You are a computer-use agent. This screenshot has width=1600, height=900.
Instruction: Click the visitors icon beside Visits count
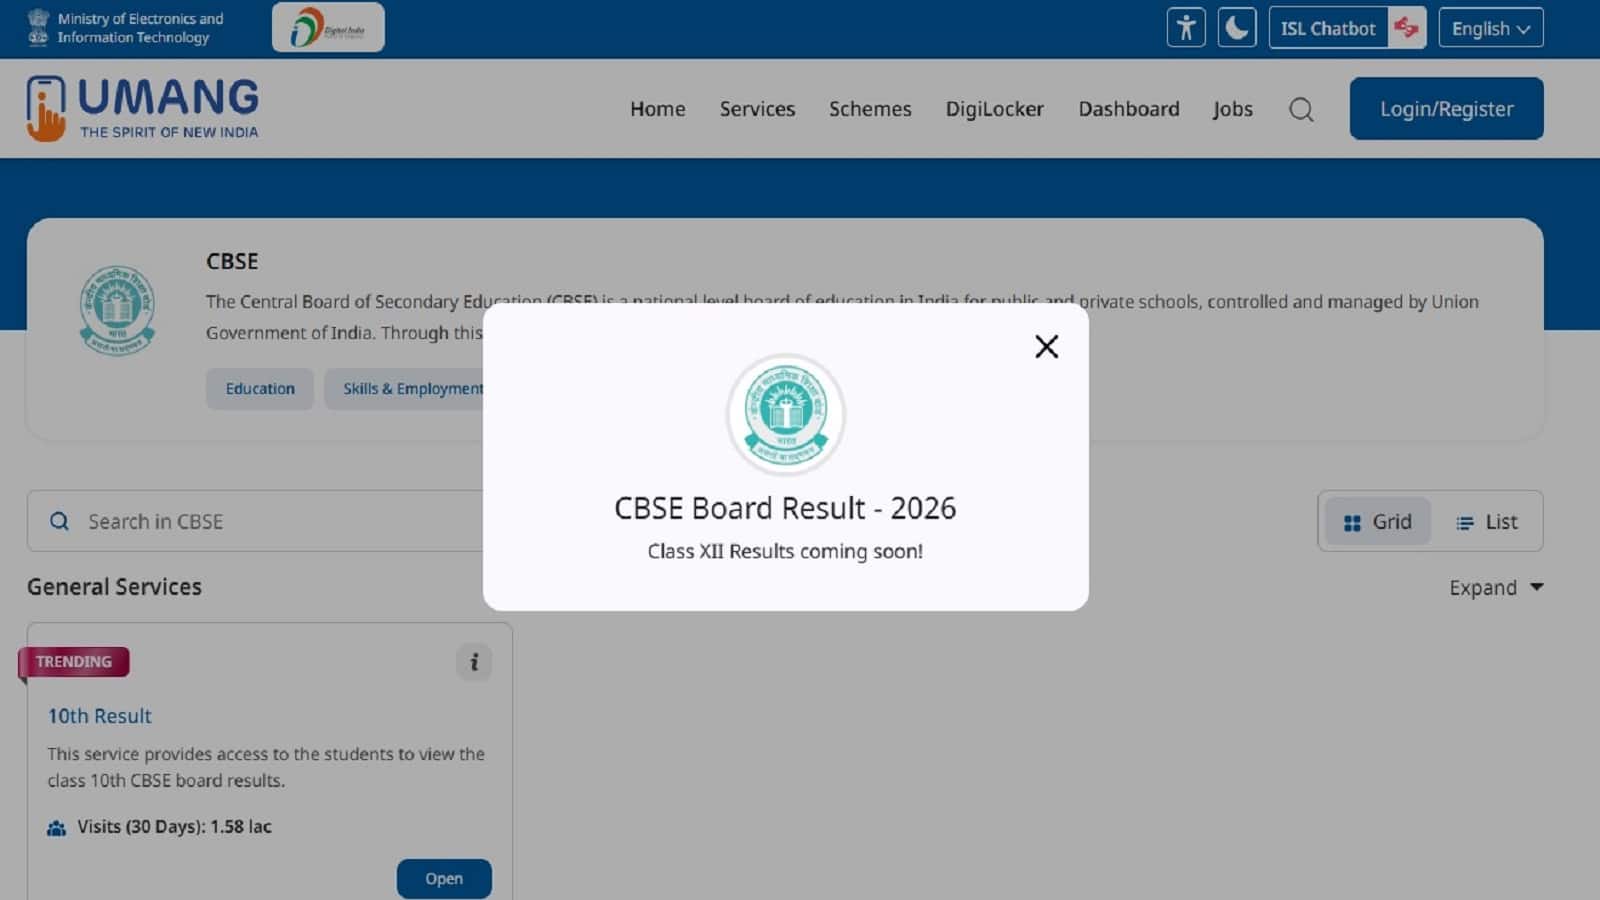57,828
